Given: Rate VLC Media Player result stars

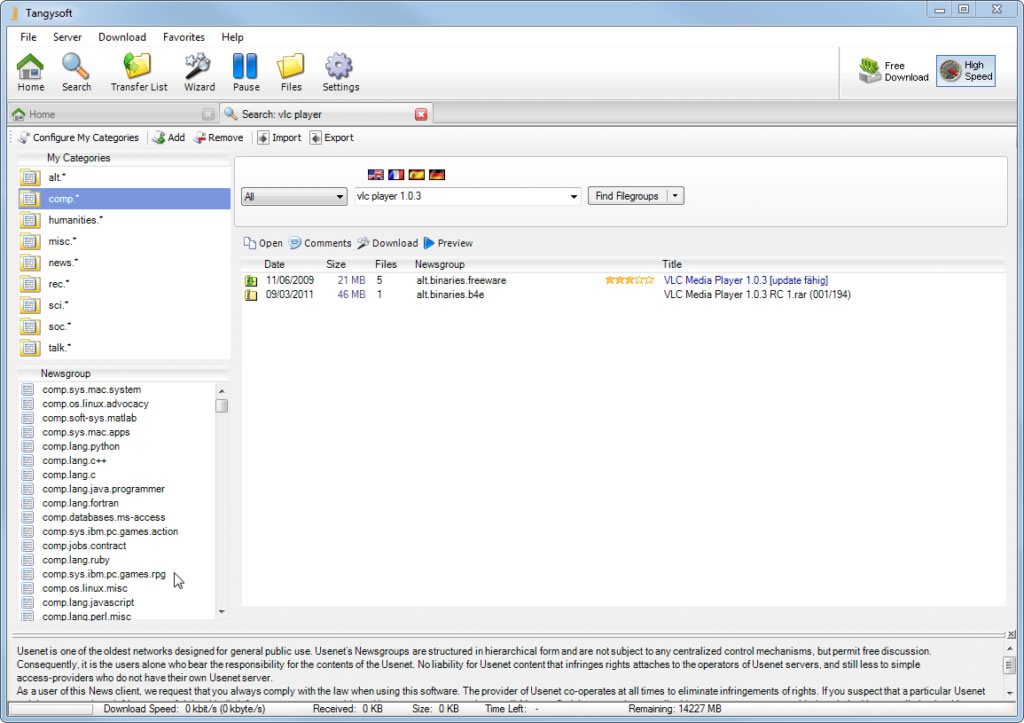Looking at the screenshot, I should (629, 280).
